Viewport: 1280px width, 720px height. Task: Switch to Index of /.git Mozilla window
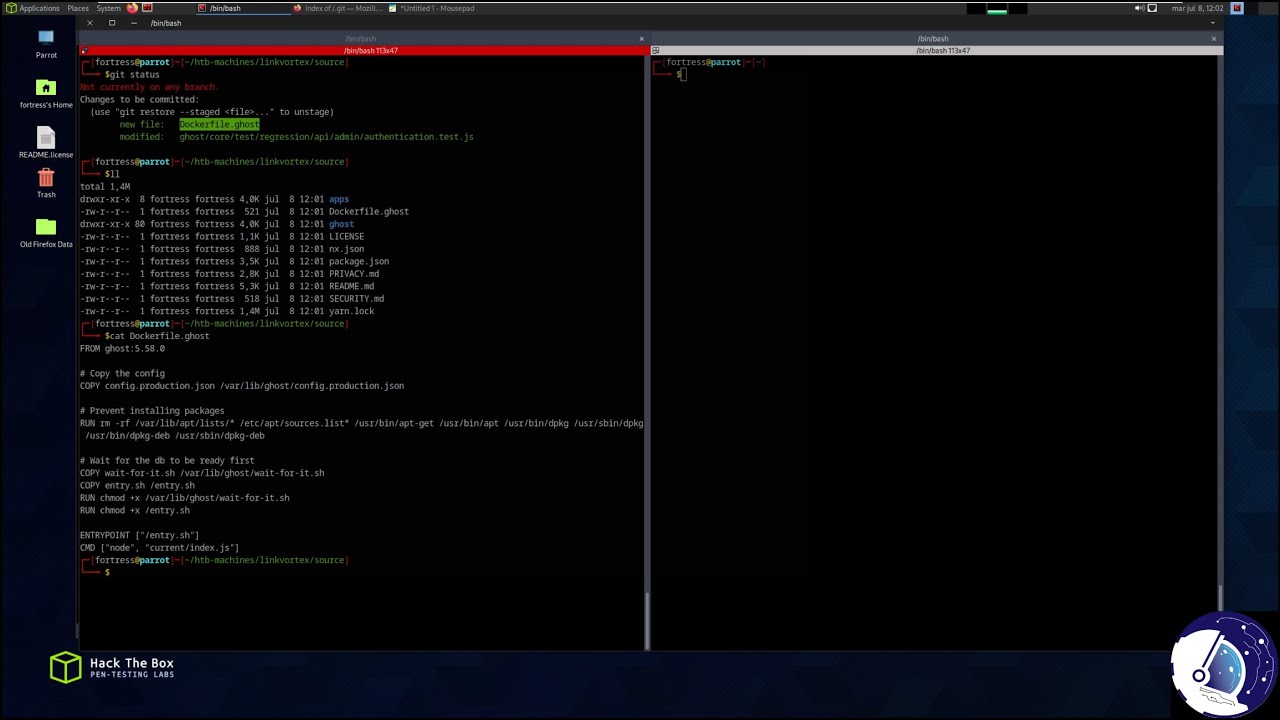[337, 8]
